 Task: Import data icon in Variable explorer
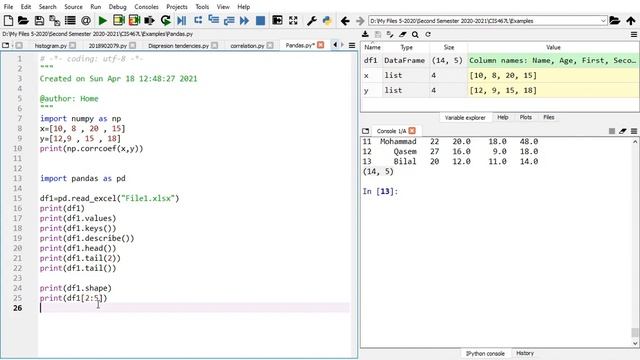365,34
